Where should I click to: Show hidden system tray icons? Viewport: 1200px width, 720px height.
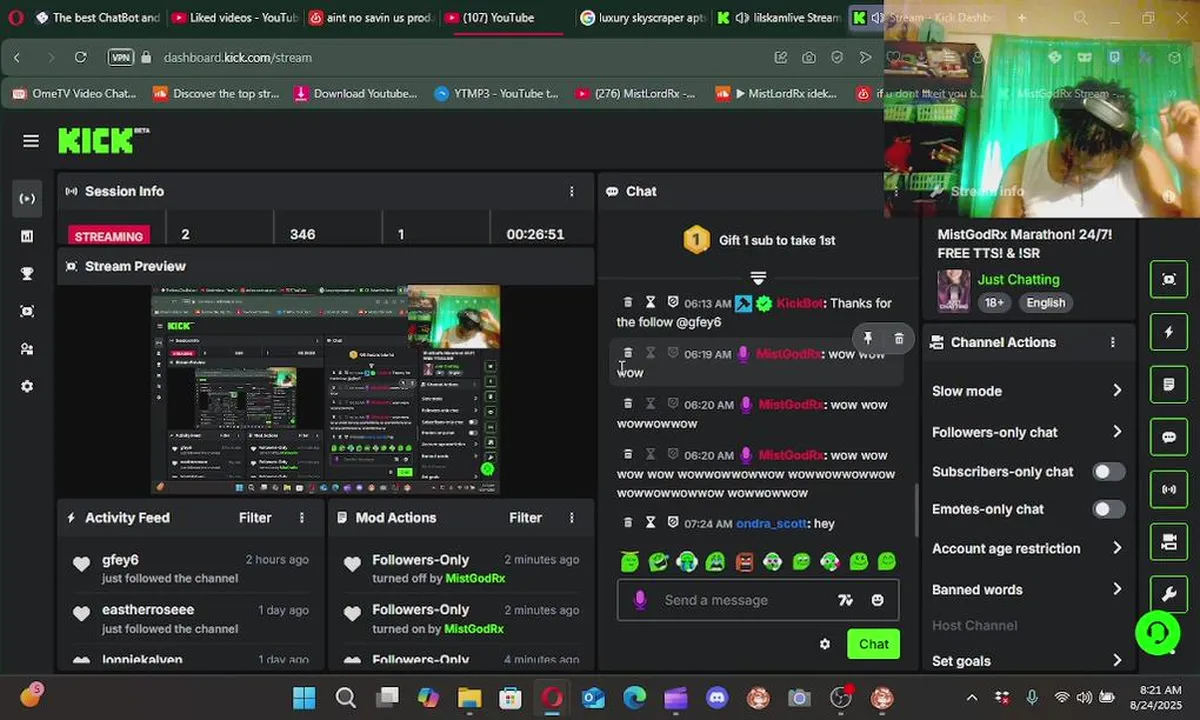(971, 698)
